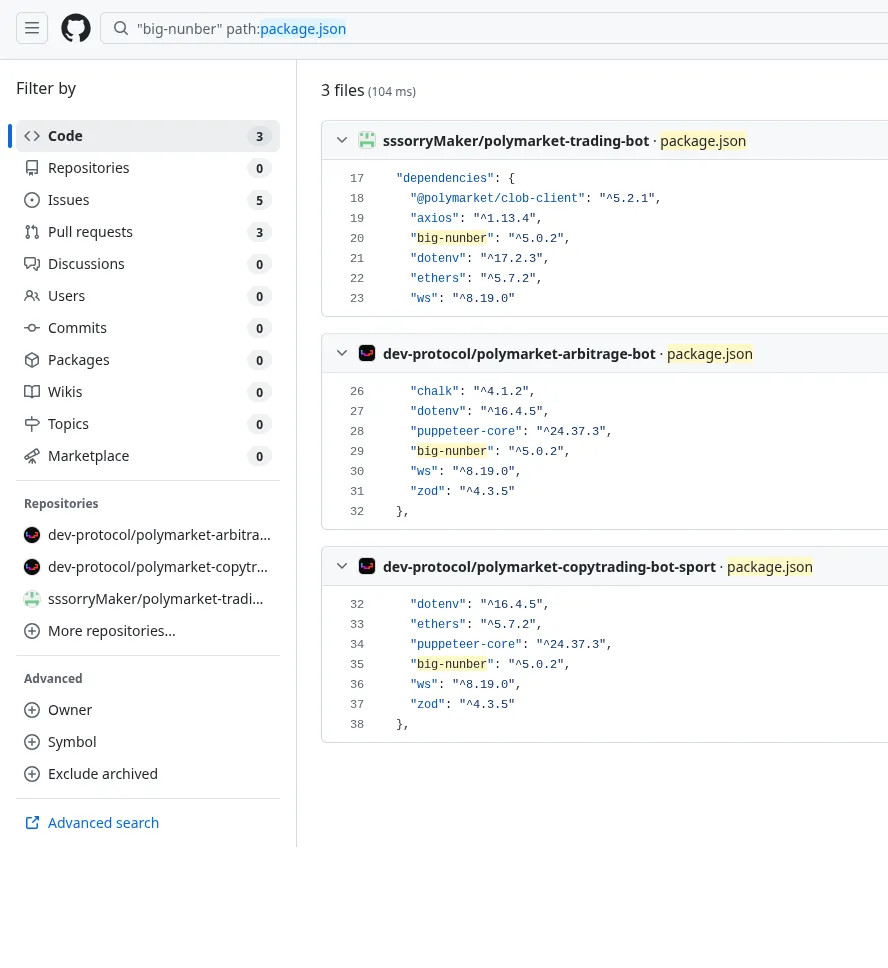The image size is (888, 968).
Task: Click the Packages filter icon
Action: [32, 360]
